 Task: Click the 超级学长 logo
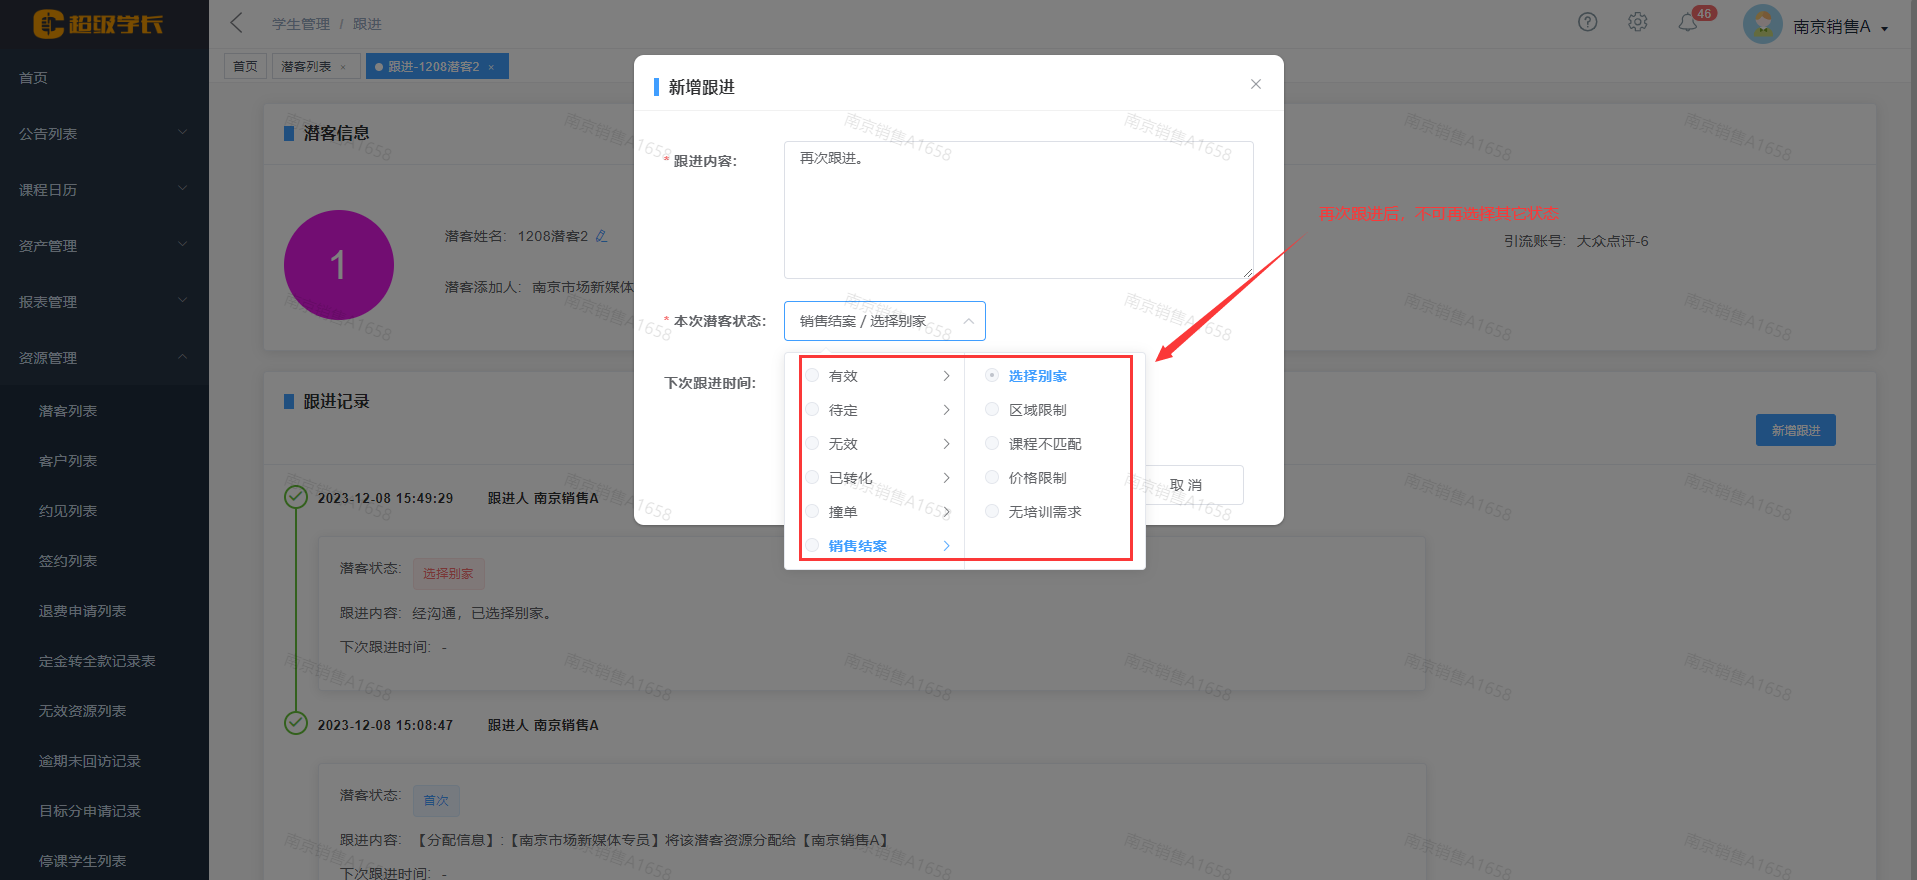pyautogui.click(x=98, y=24)
